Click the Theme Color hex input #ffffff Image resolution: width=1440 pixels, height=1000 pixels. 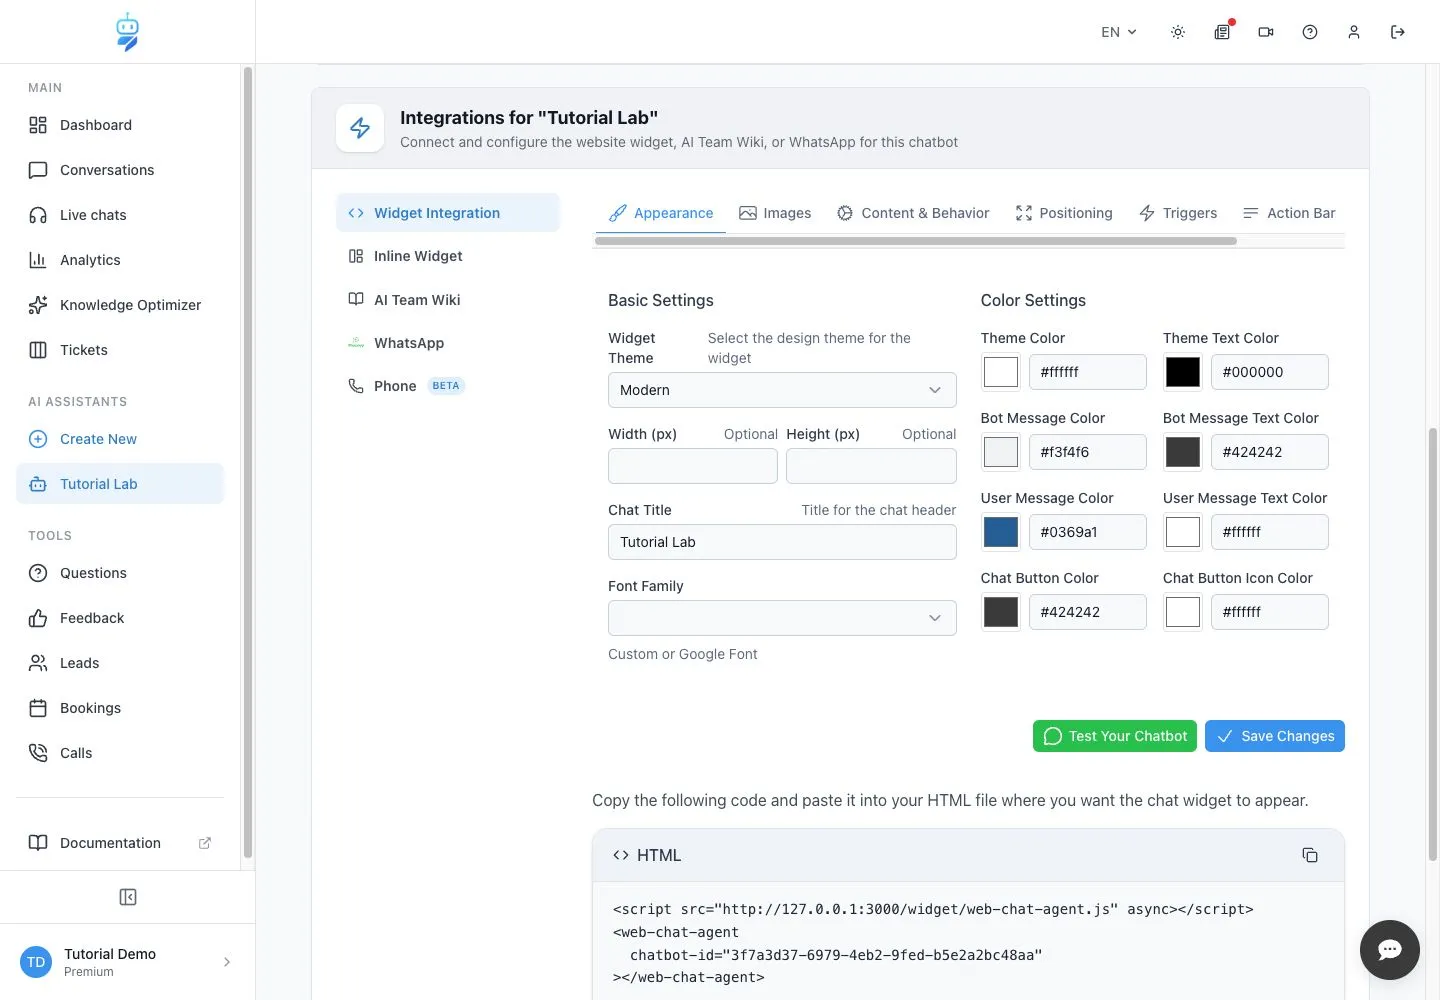click(1088, 372)
